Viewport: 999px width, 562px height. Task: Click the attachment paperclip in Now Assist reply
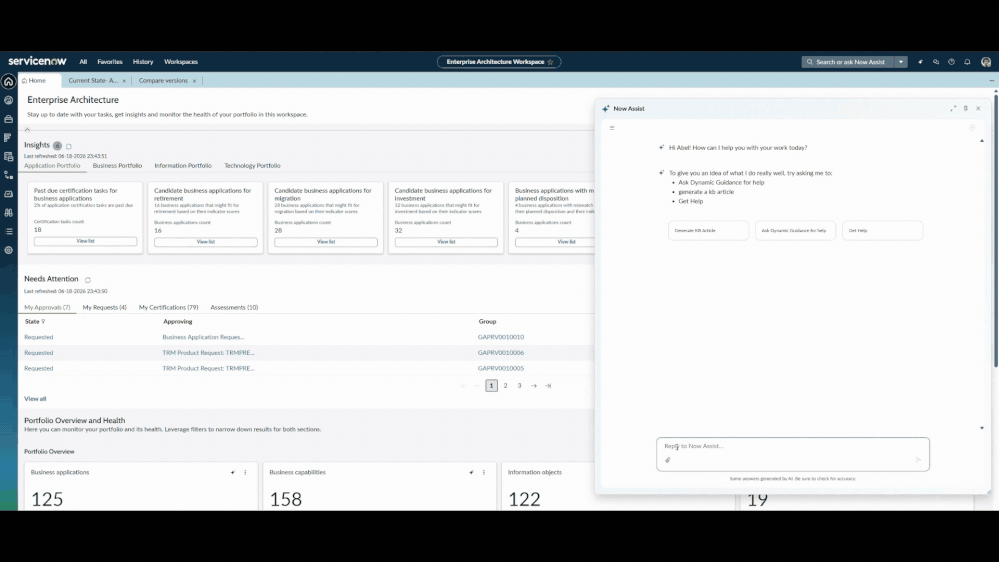pos(668,460)
